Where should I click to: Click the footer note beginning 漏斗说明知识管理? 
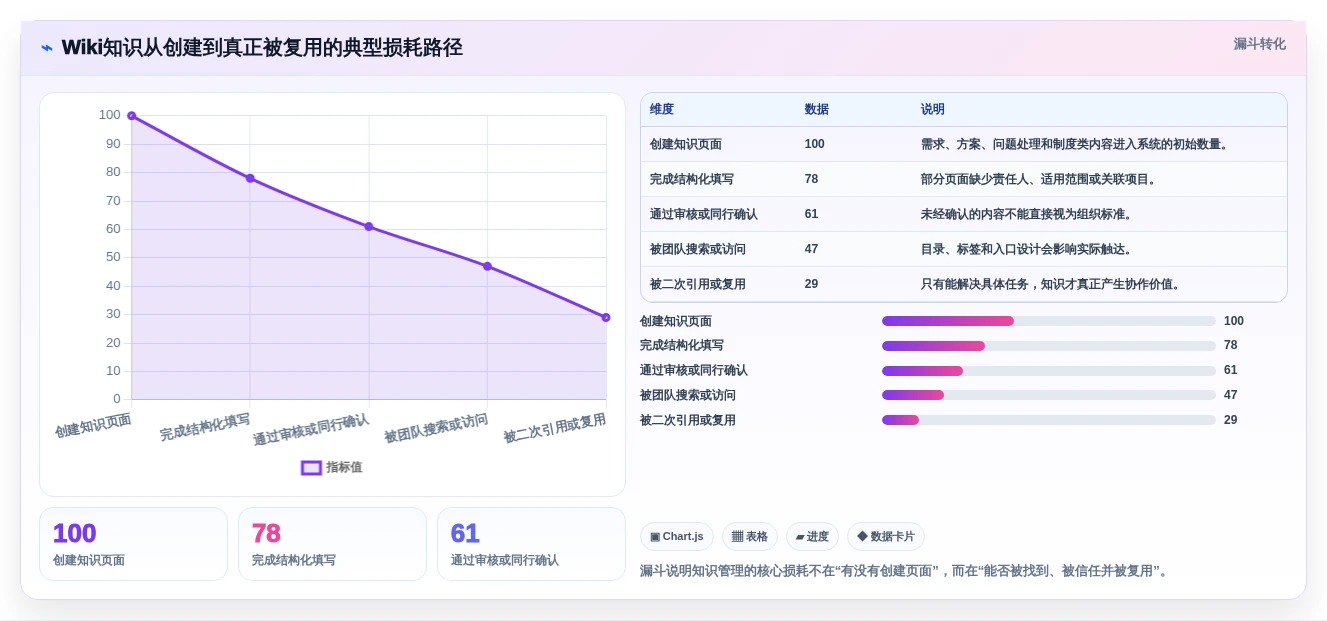click(904, 571)
